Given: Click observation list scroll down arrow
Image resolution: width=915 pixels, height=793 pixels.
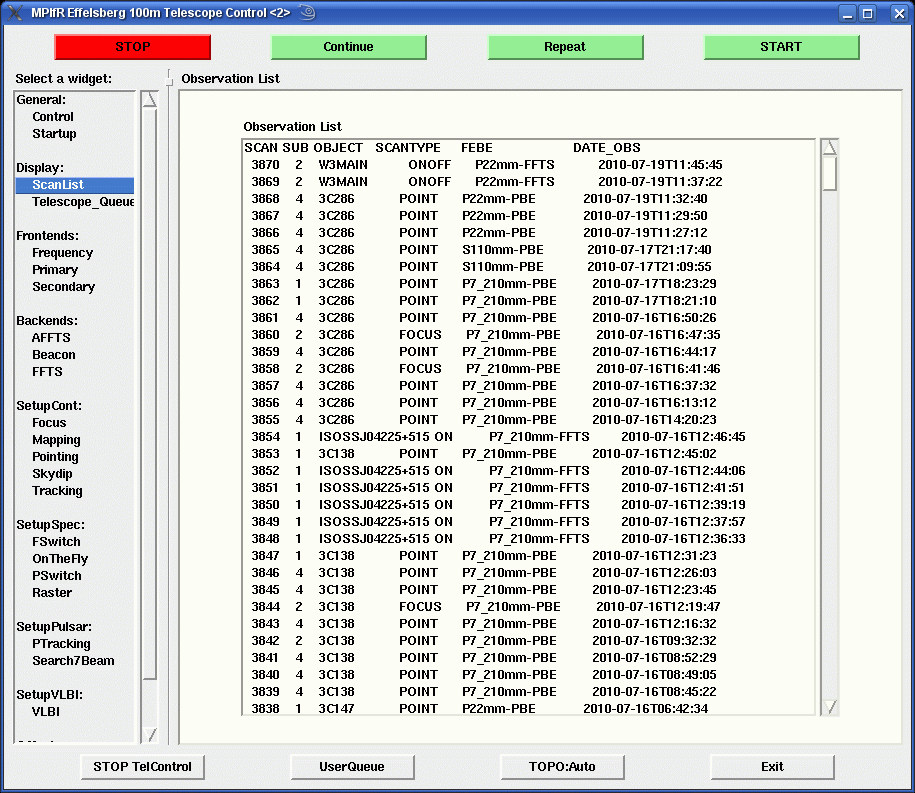Looking at the screenshot, I should [829, 707].
